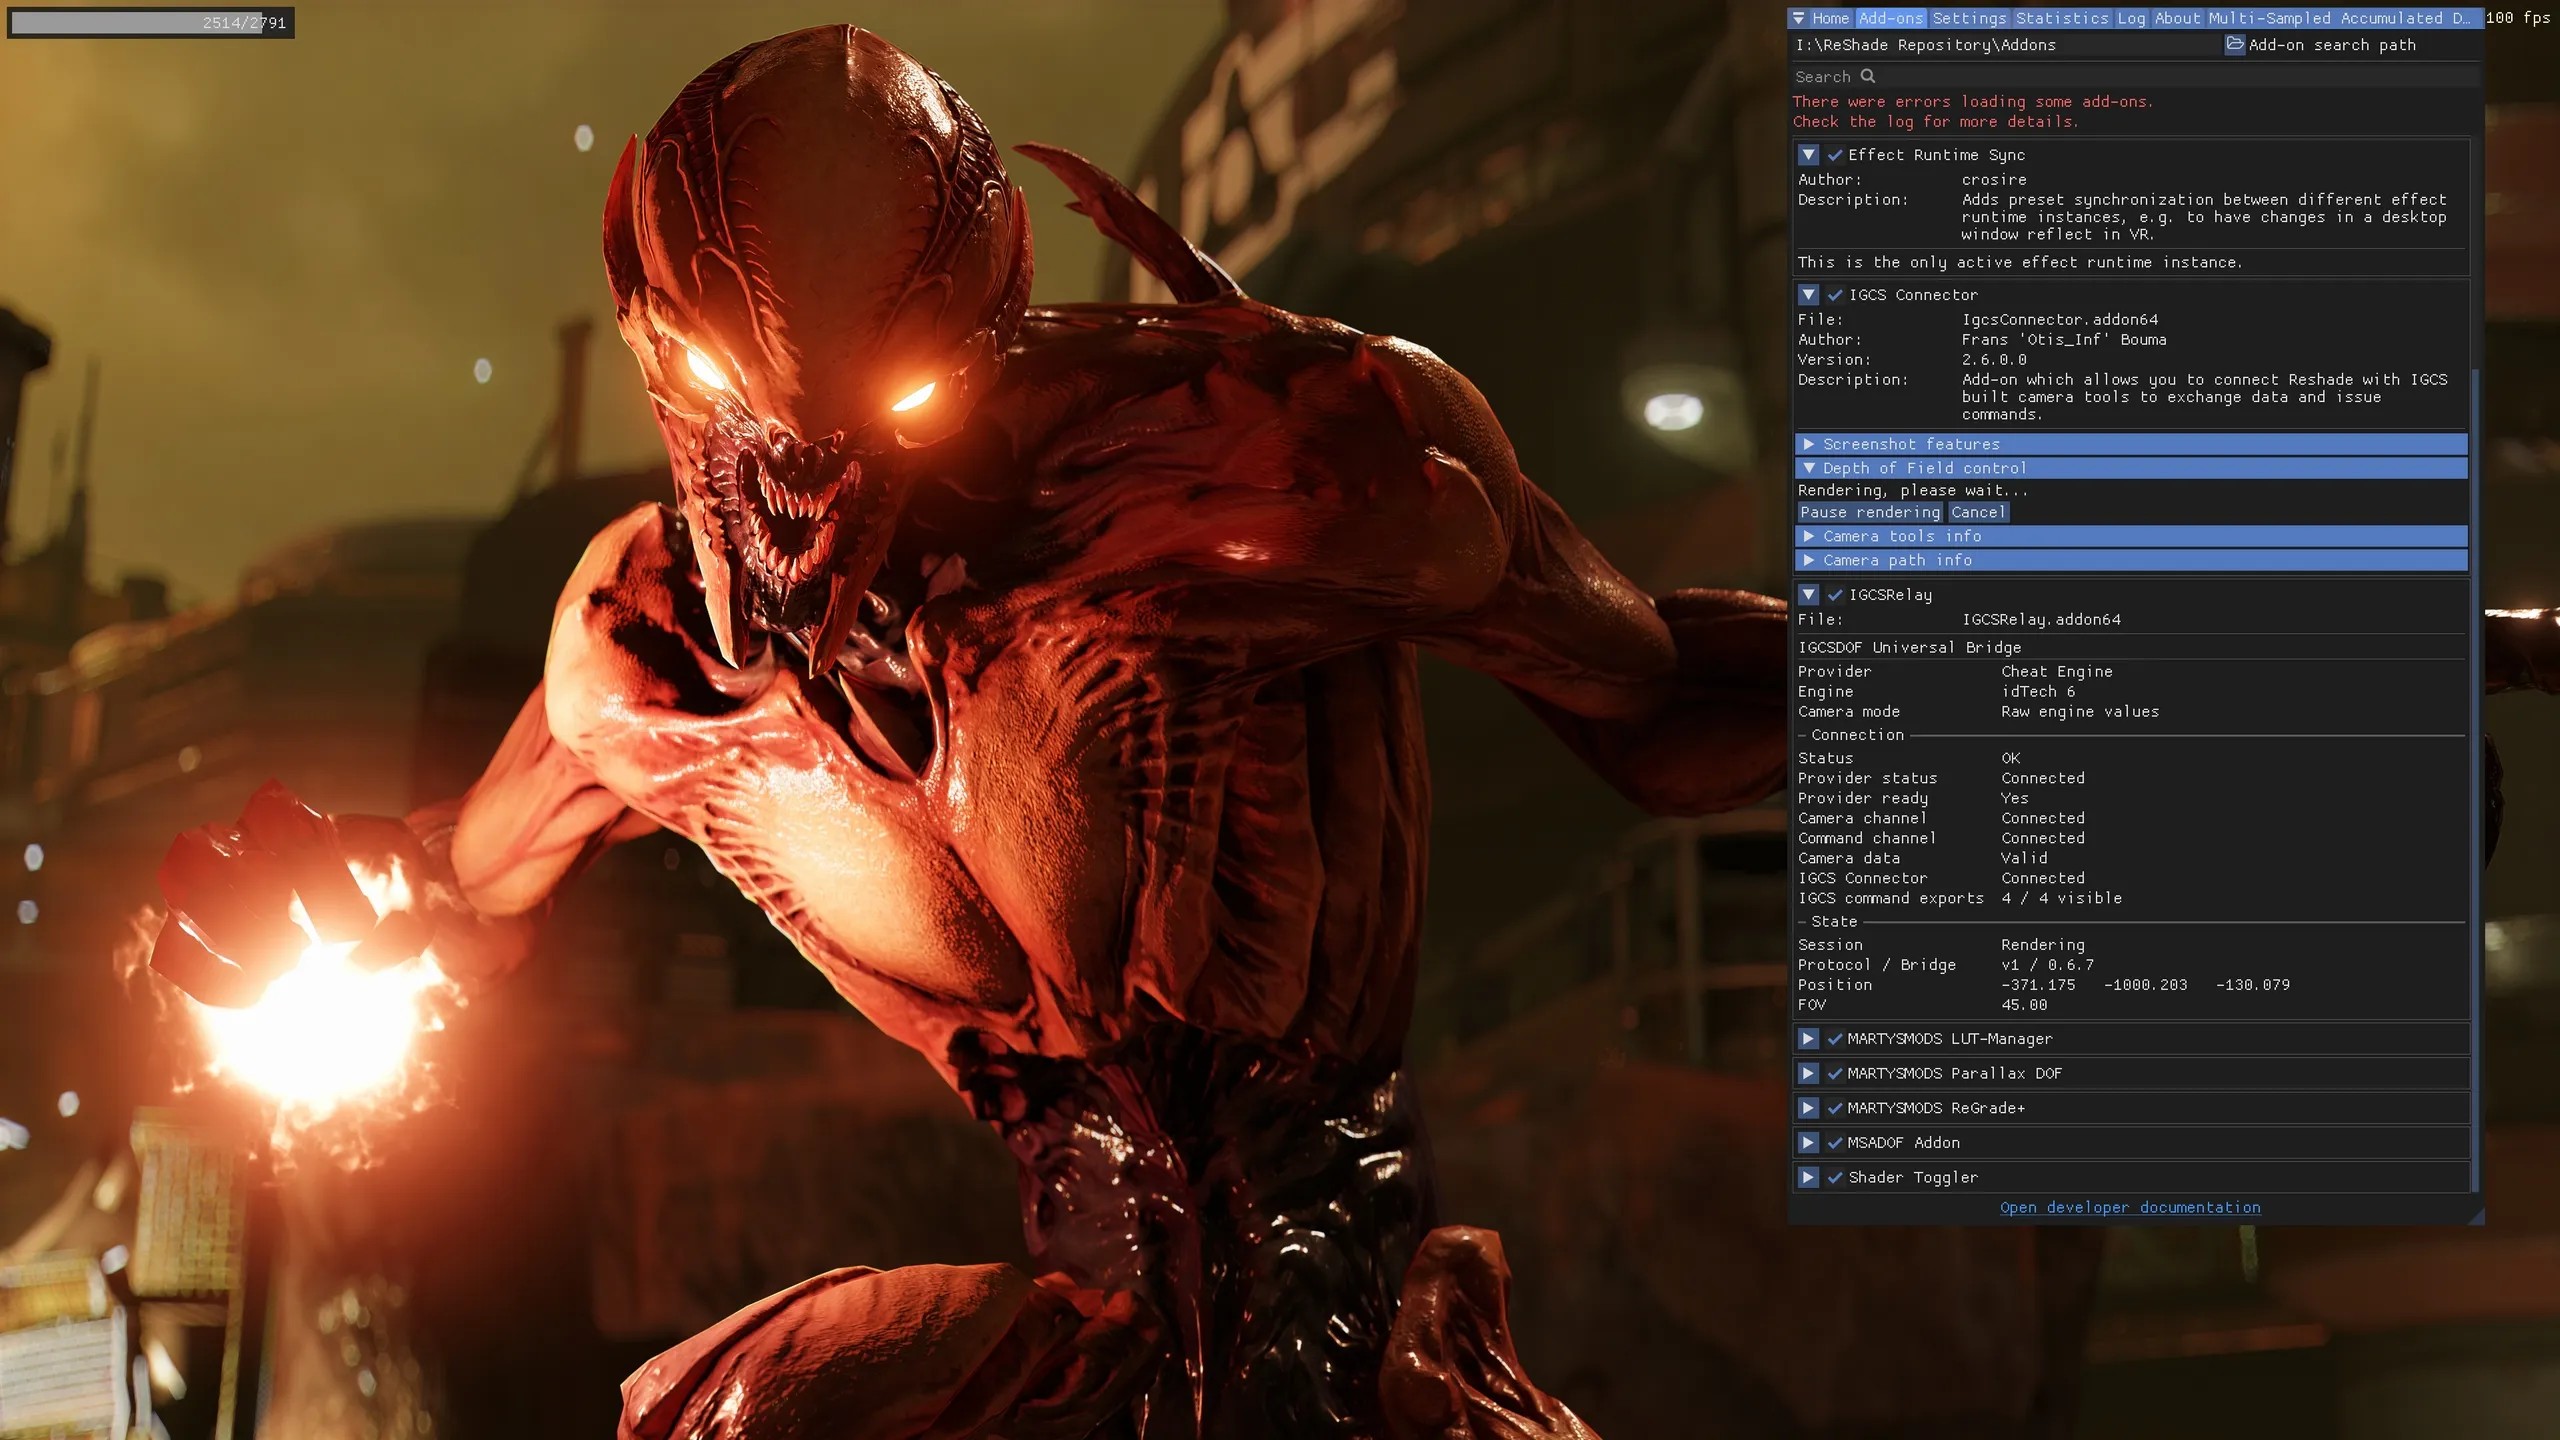Viewport: 2560px width, 1440px height.
Task: Click the render progress bar showing 2514/2791
Action: click(151, 22)
